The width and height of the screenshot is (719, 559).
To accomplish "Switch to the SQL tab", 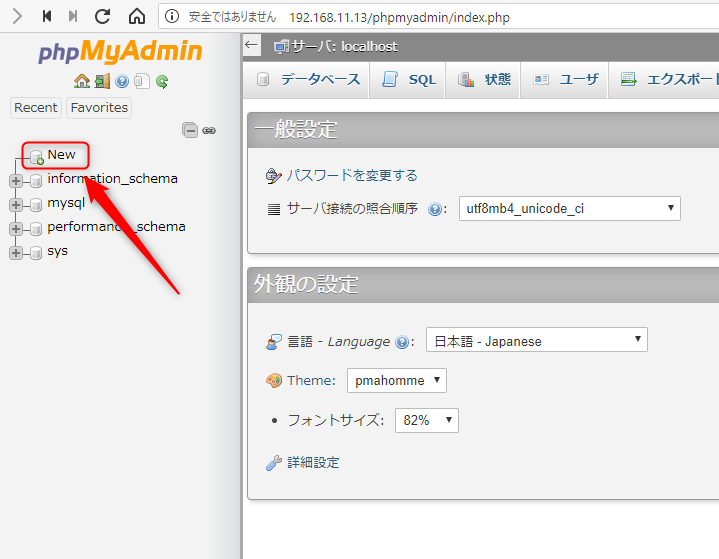I will [x=411, y=80].
